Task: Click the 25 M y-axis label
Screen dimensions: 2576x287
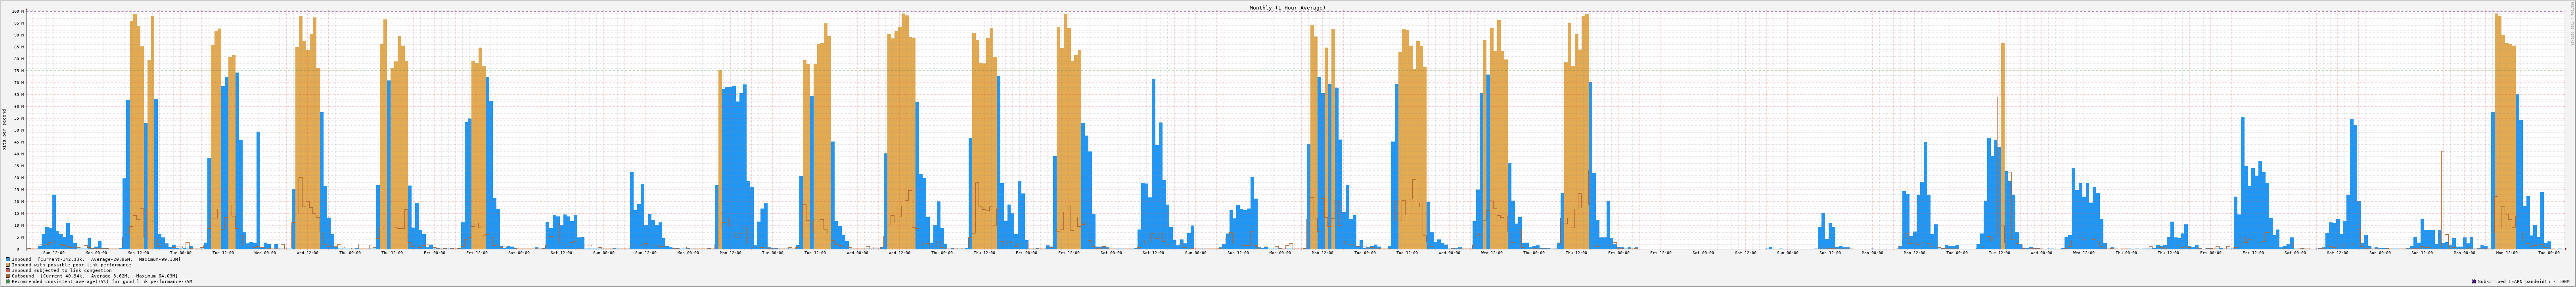Action: 17,190
